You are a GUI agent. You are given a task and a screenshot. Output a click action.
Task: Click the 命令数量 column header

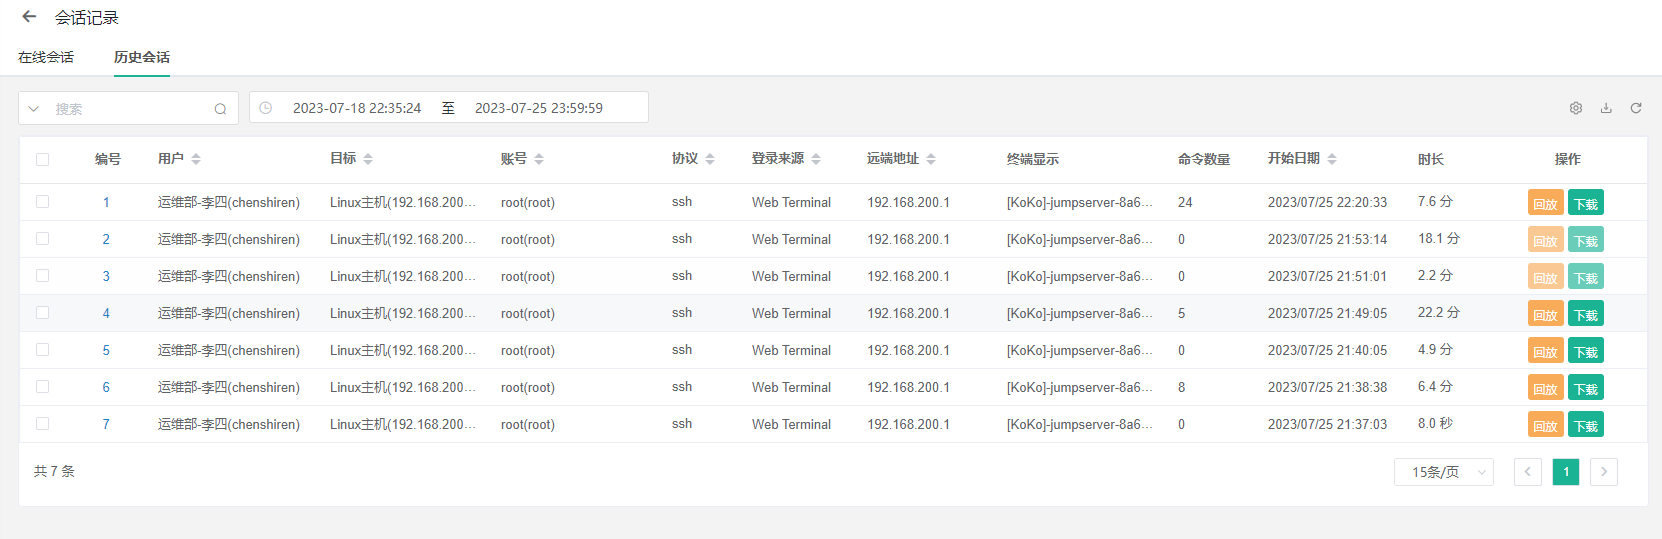pos(1204,159)
